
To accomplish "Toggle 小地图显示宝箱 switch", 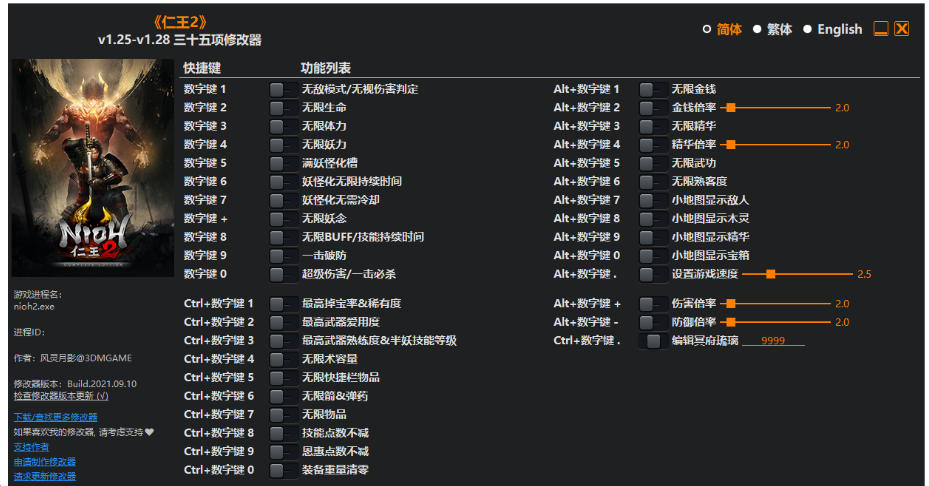I will click(653, 255).
